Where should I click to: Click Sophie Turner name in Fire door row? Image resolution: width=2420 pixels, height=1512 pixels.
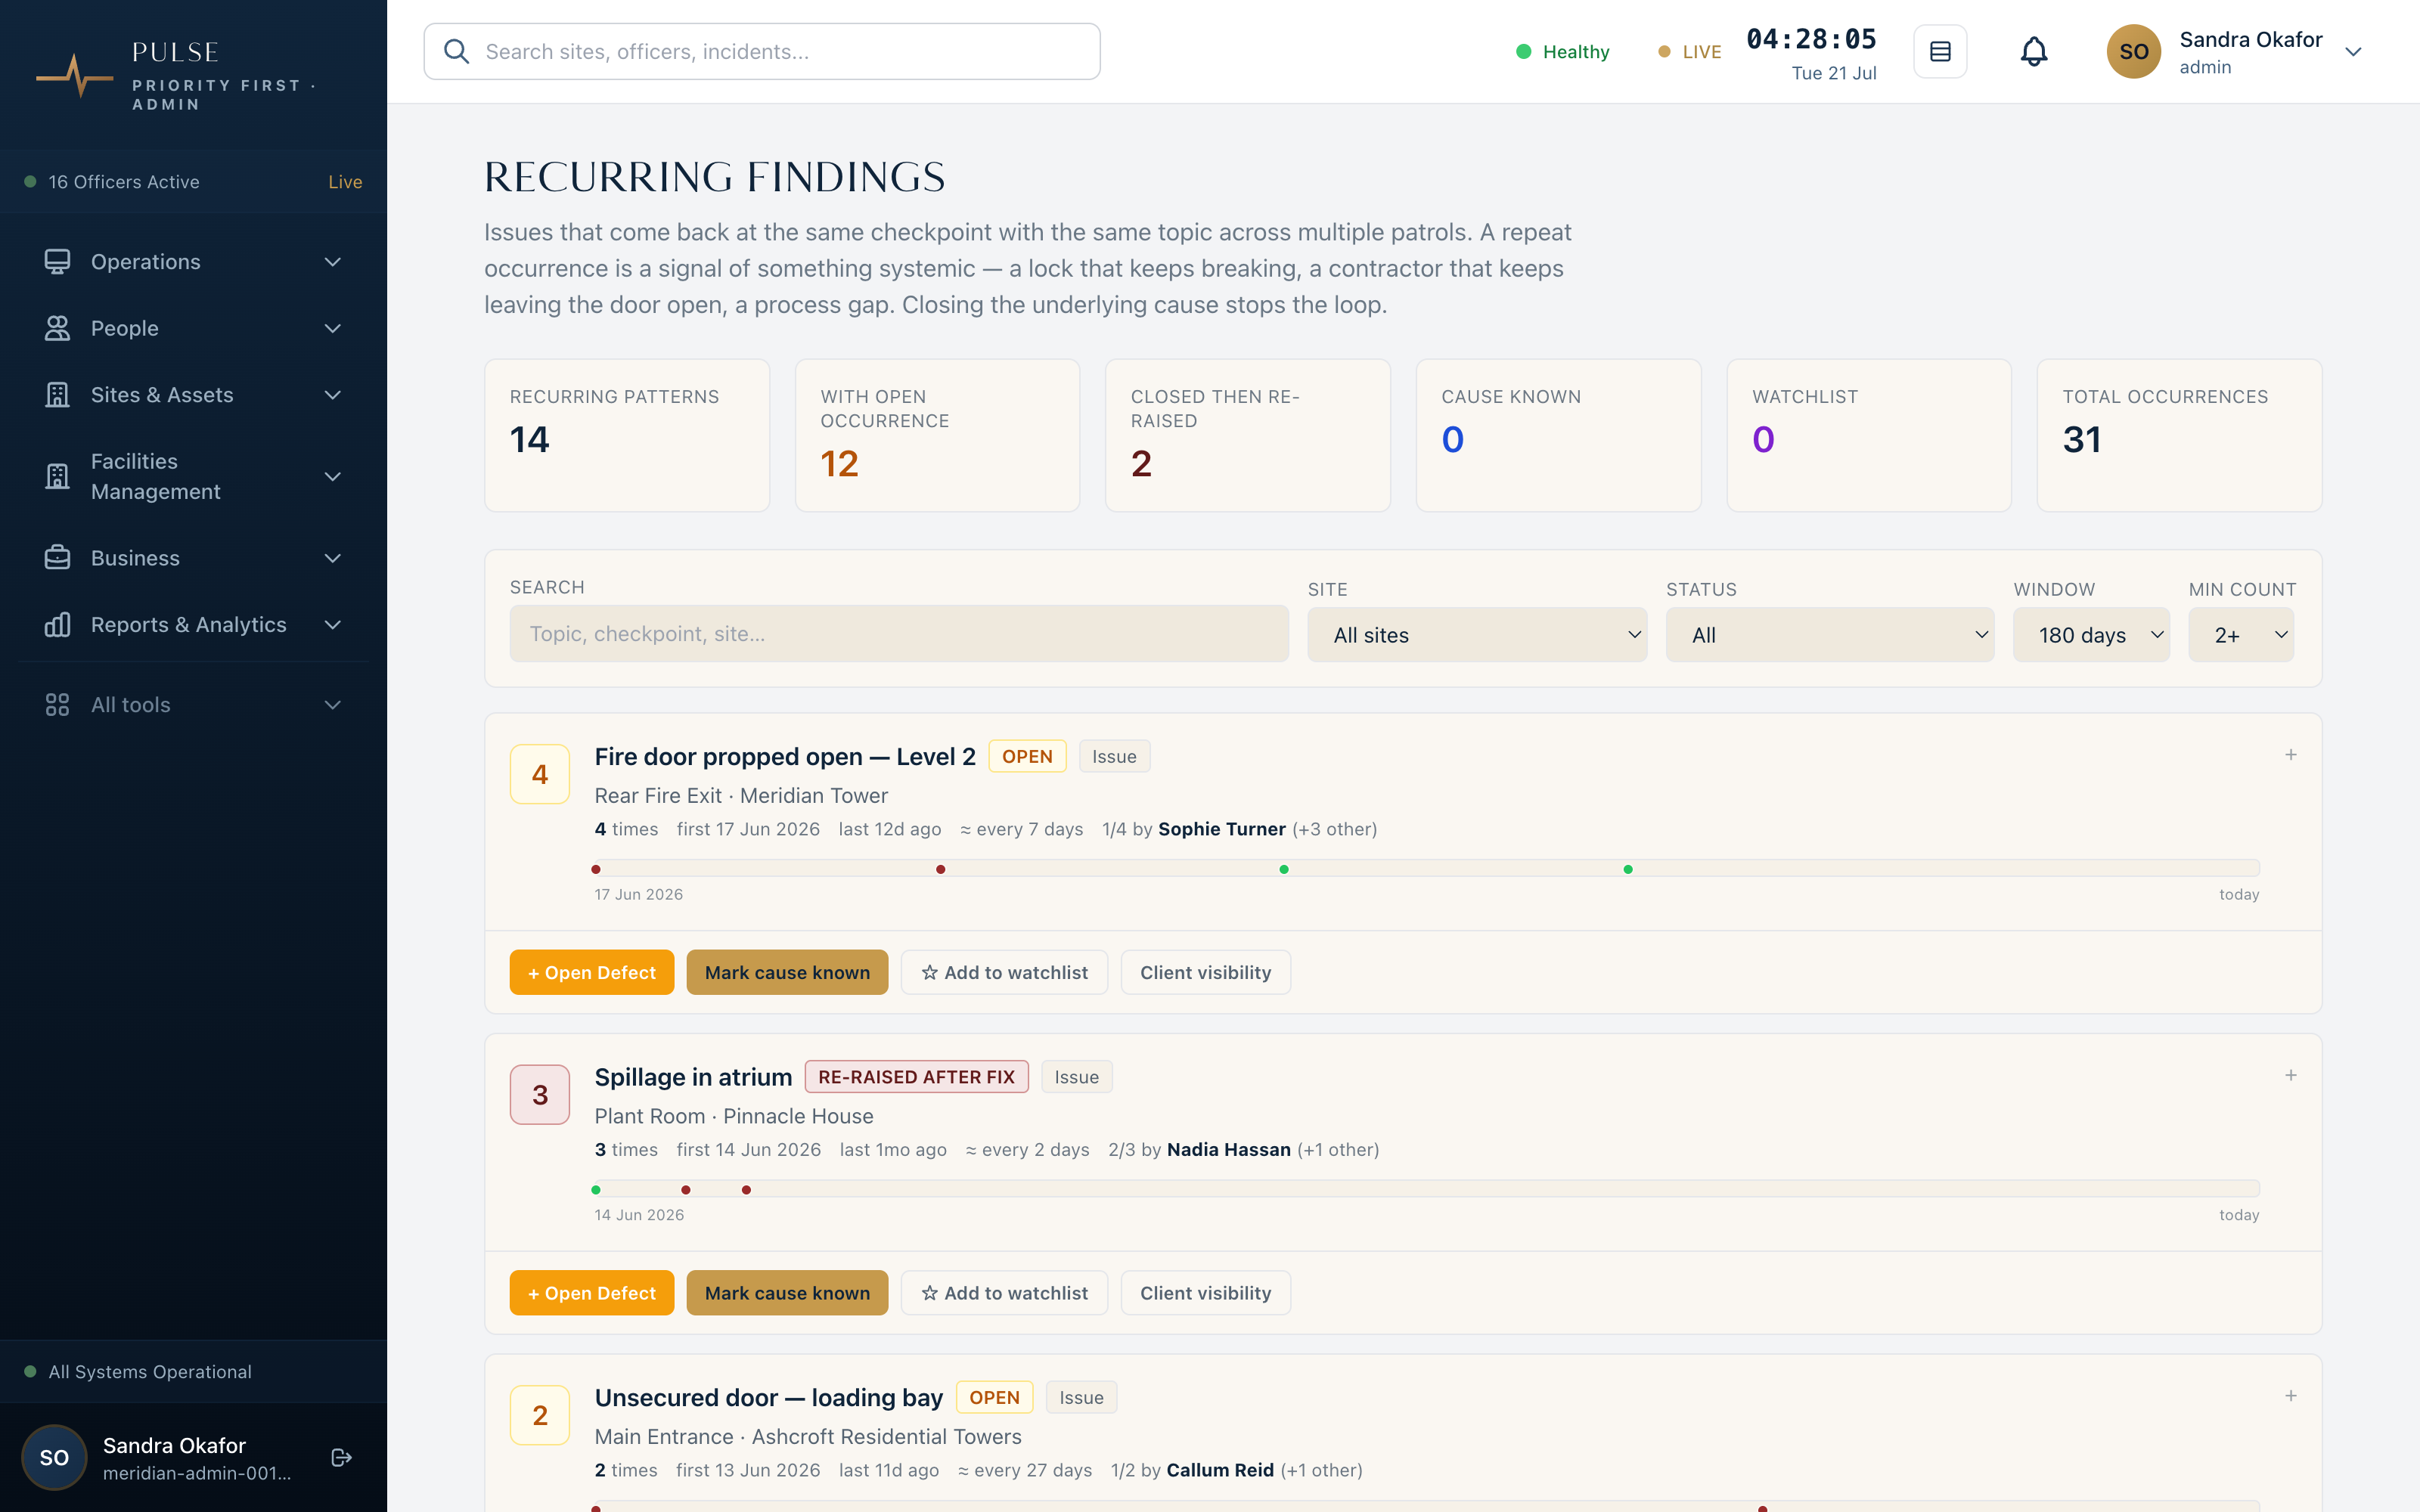click(x=1221, y=829)
